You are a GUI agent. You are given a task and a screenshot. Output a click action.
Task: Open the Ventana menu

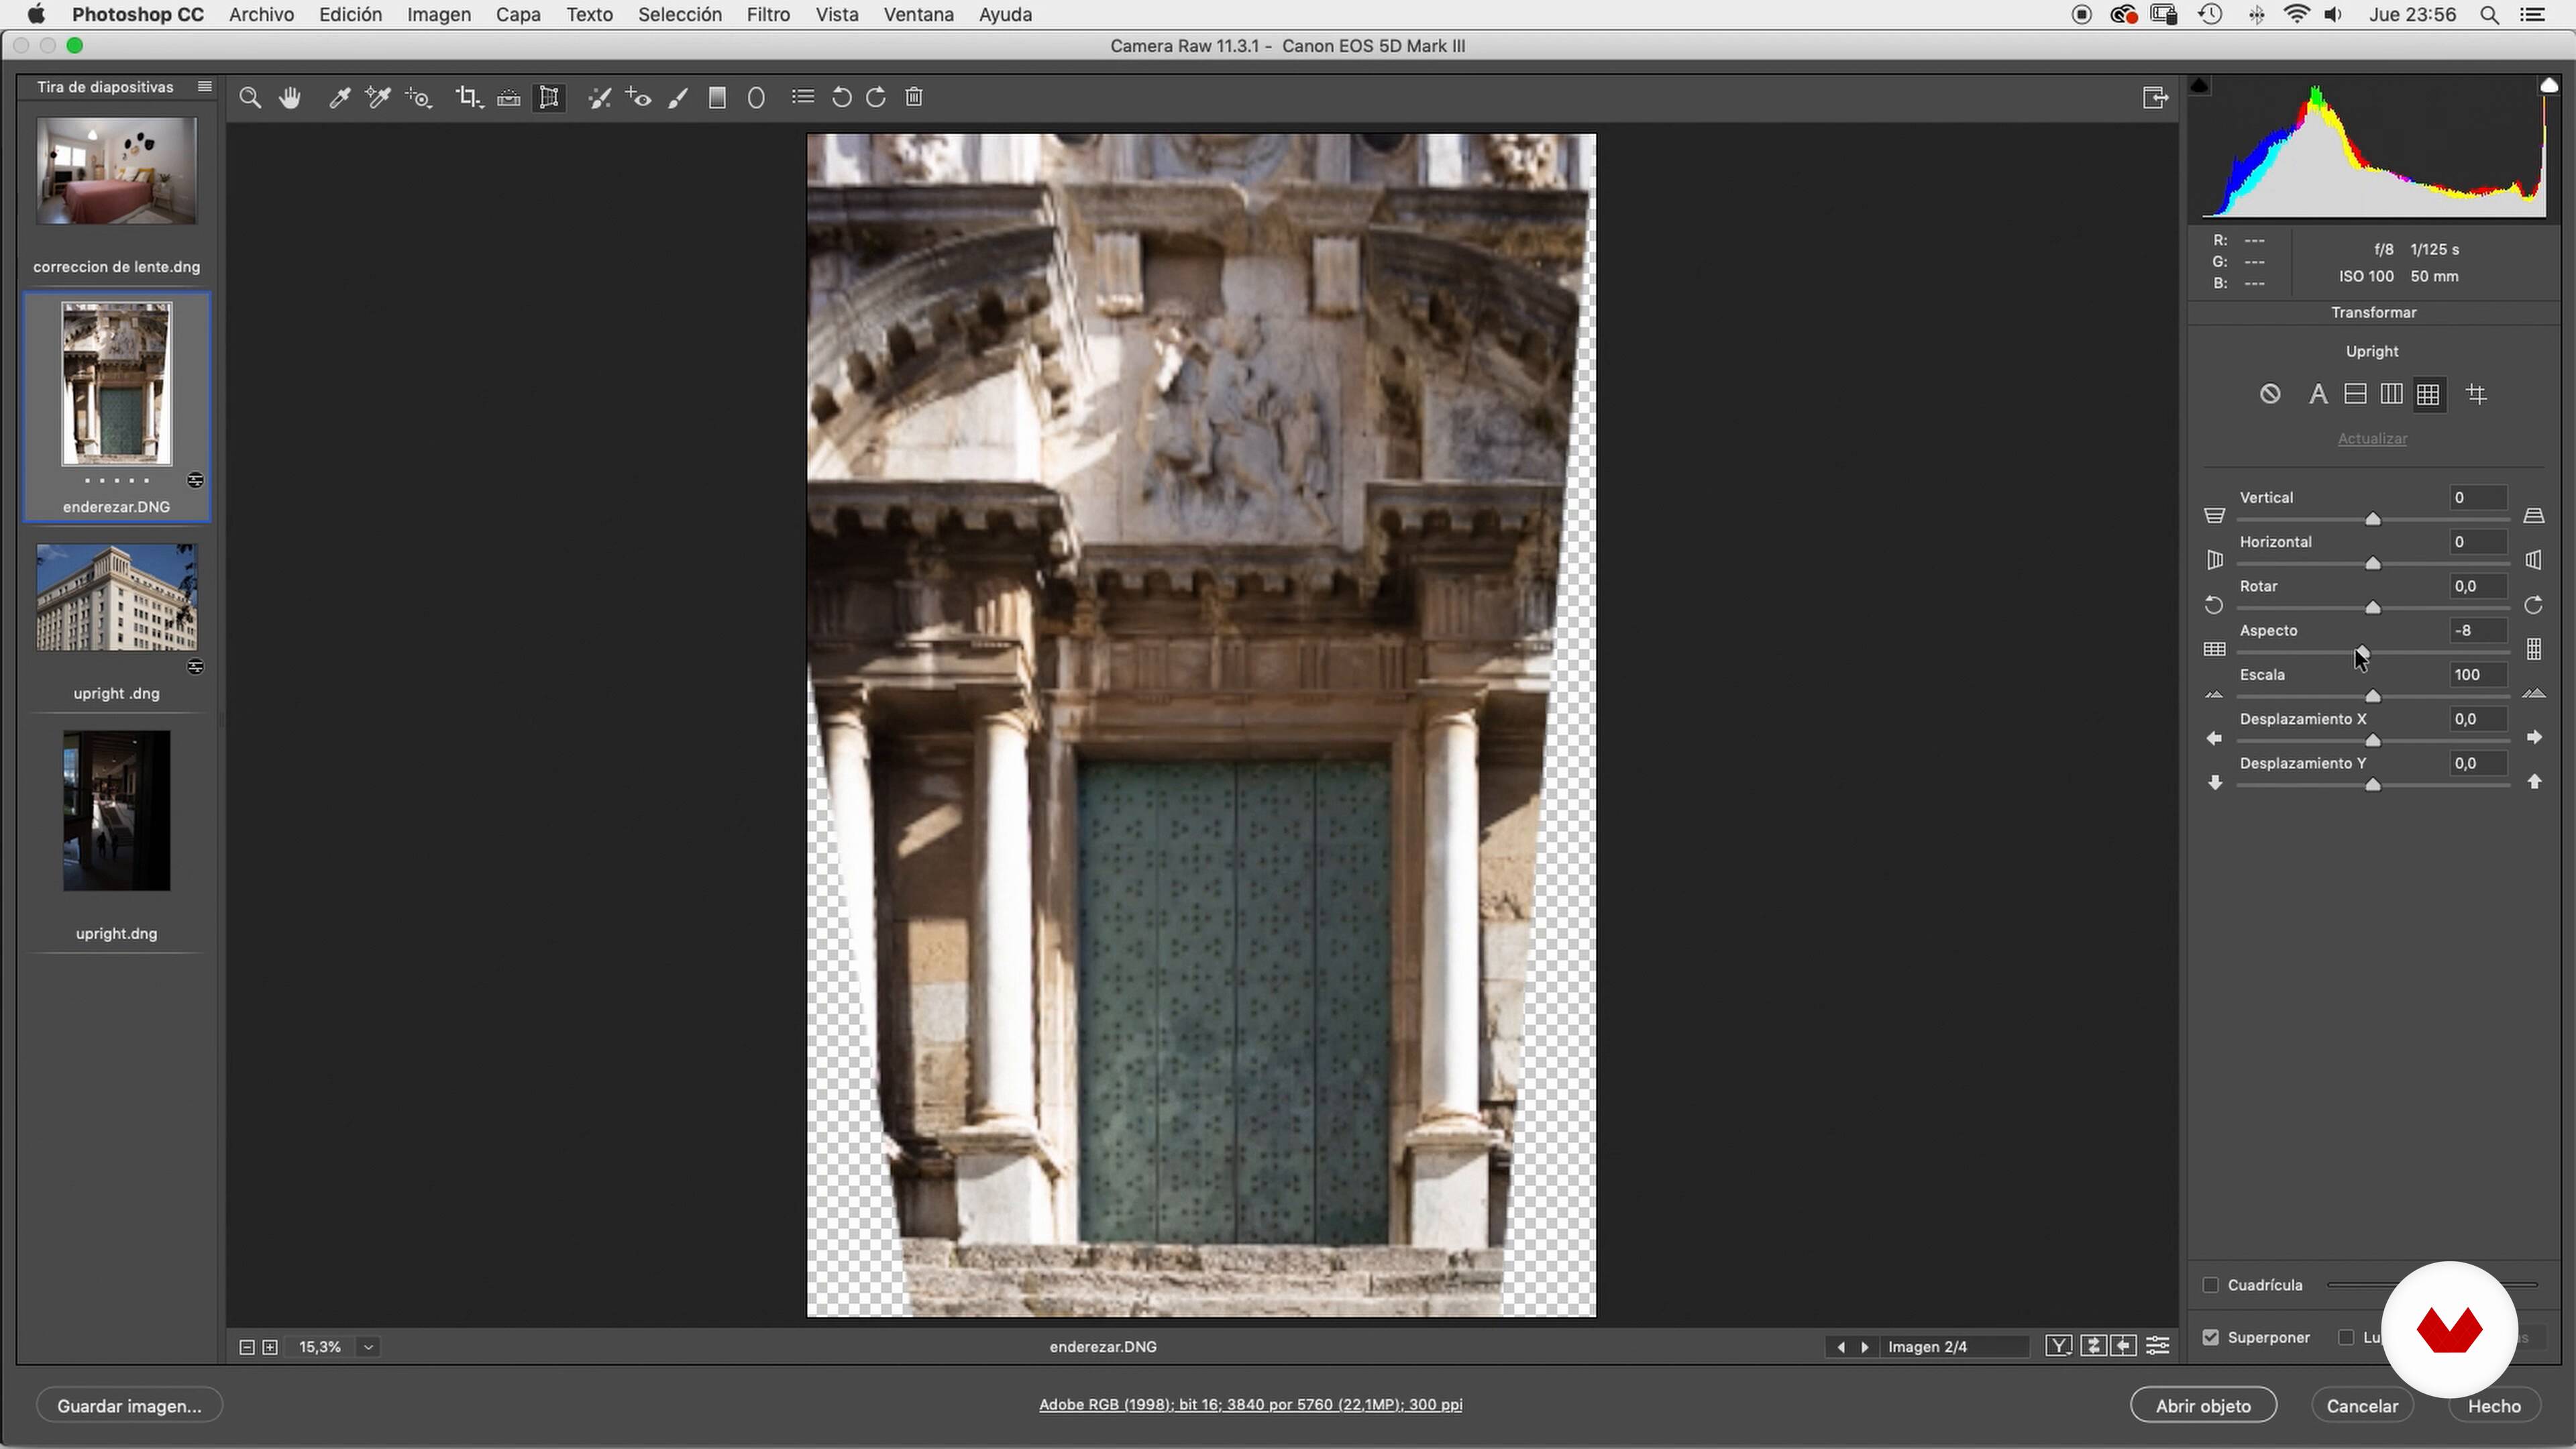point(918,15)
